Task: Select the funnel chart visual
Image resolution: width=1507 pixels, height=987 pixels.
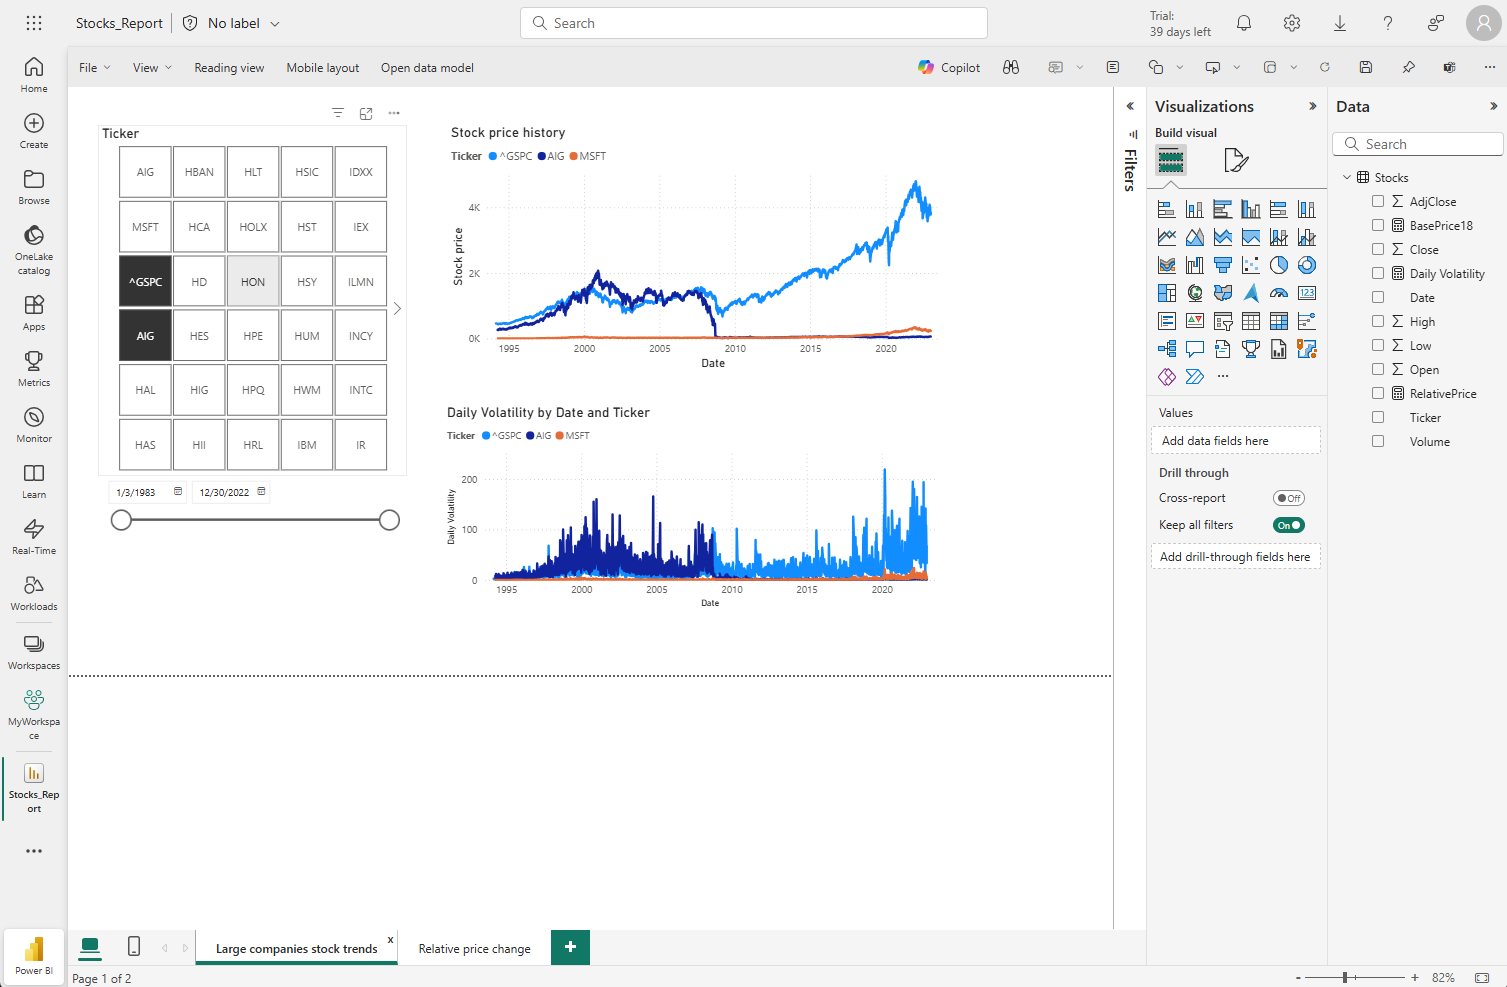Action: 1222,265
